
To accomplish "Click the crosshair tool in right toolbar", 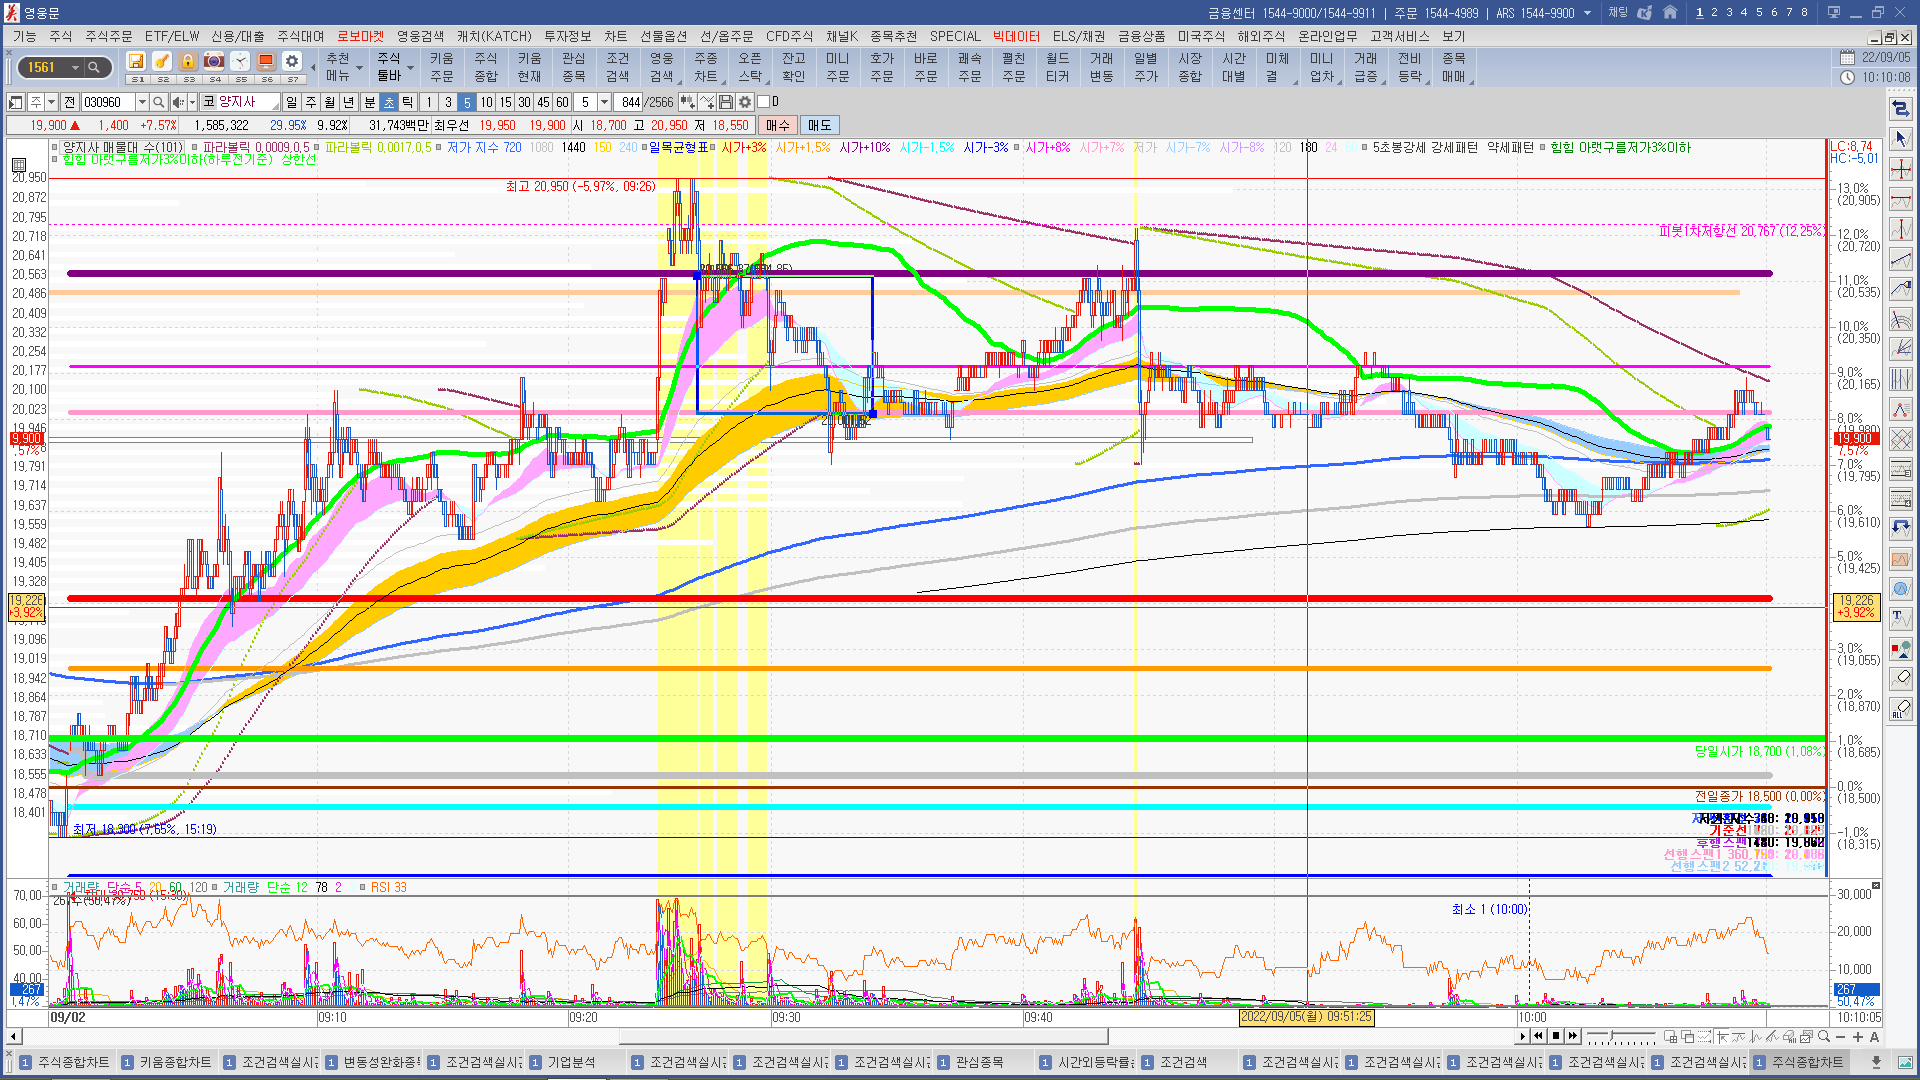I will pyautogui.click(x=1901, y=169).
